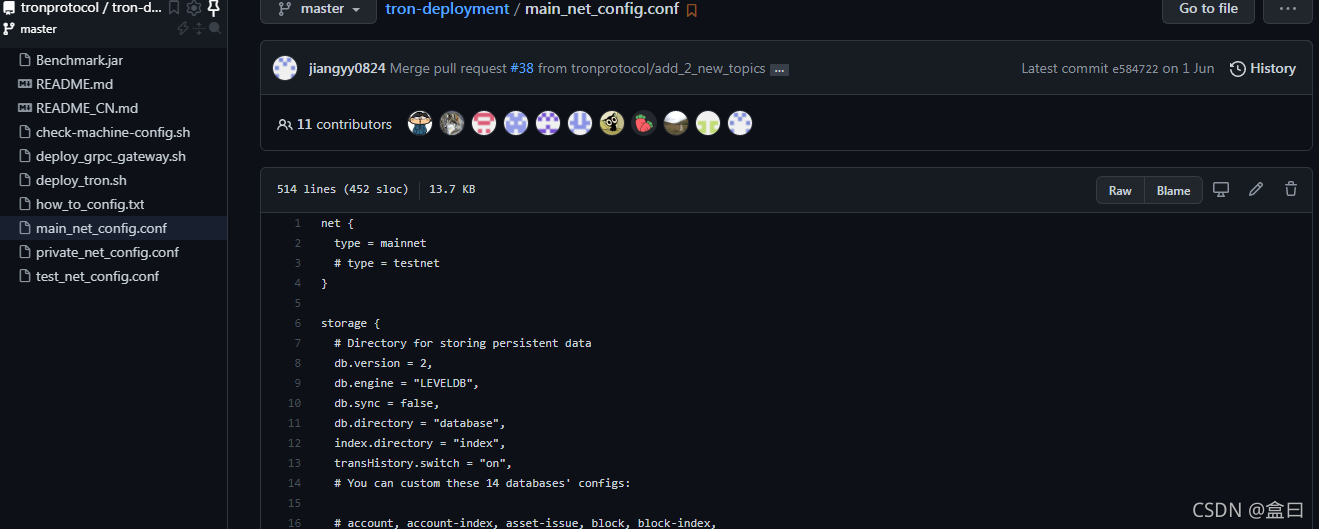The image size is (1319, 529).
Task: Click the markdown icon beside README_CN.md
Action: tap(25, 108)
